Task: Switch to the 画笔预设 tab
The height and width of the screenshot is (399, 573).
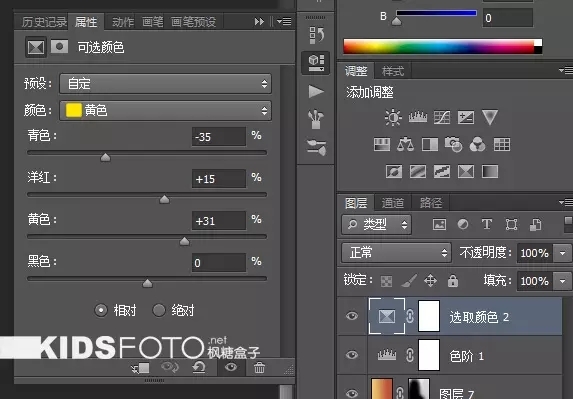Action: click(x=193, y=22)
